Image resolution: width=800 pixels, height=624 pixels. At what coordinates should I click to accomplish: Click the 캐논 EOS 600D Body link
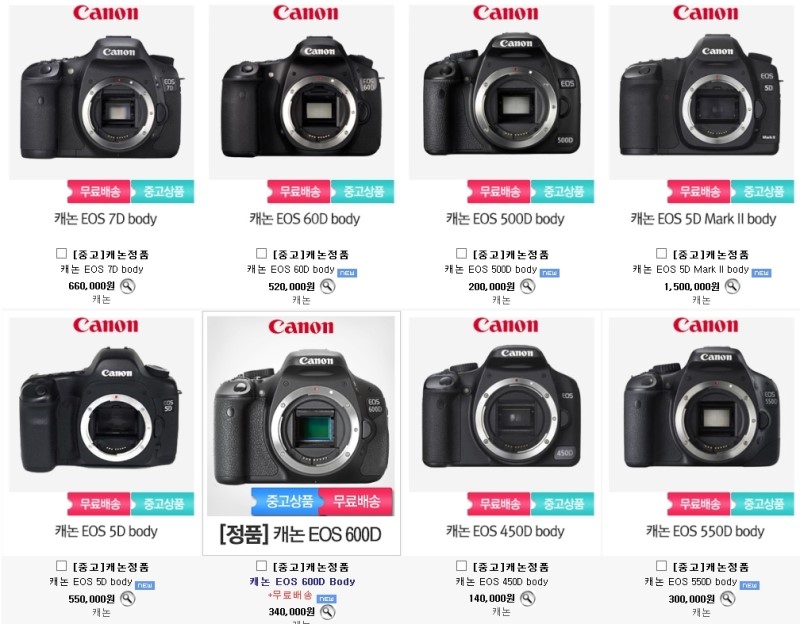pyautogui.click(x=302, y=582)
